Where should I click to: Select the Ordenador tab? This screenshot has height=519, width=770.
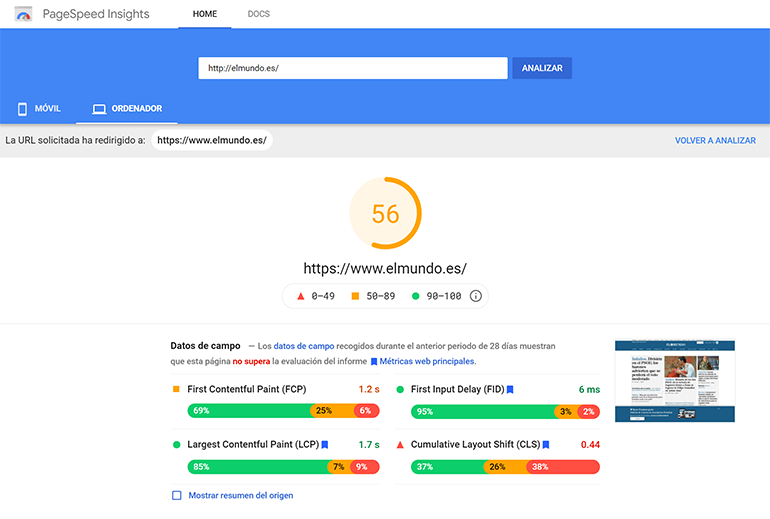tap(126, 108)
